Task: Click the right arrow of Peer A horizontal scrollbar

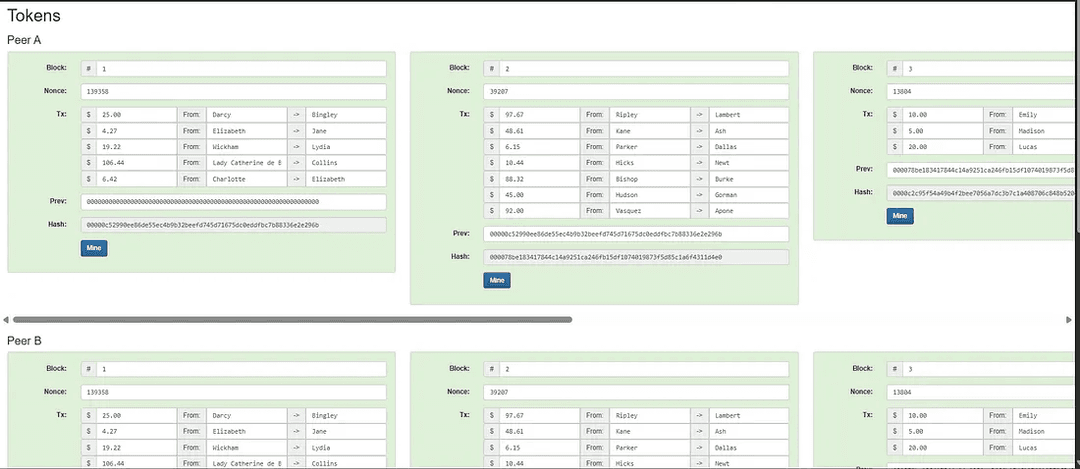Action: pos(1069,320)
